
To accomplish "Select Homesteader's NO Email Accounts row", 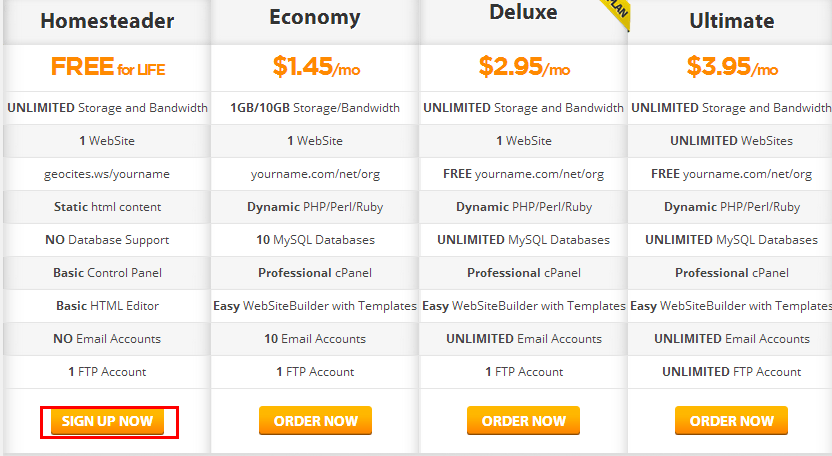I will pos(107,339).
